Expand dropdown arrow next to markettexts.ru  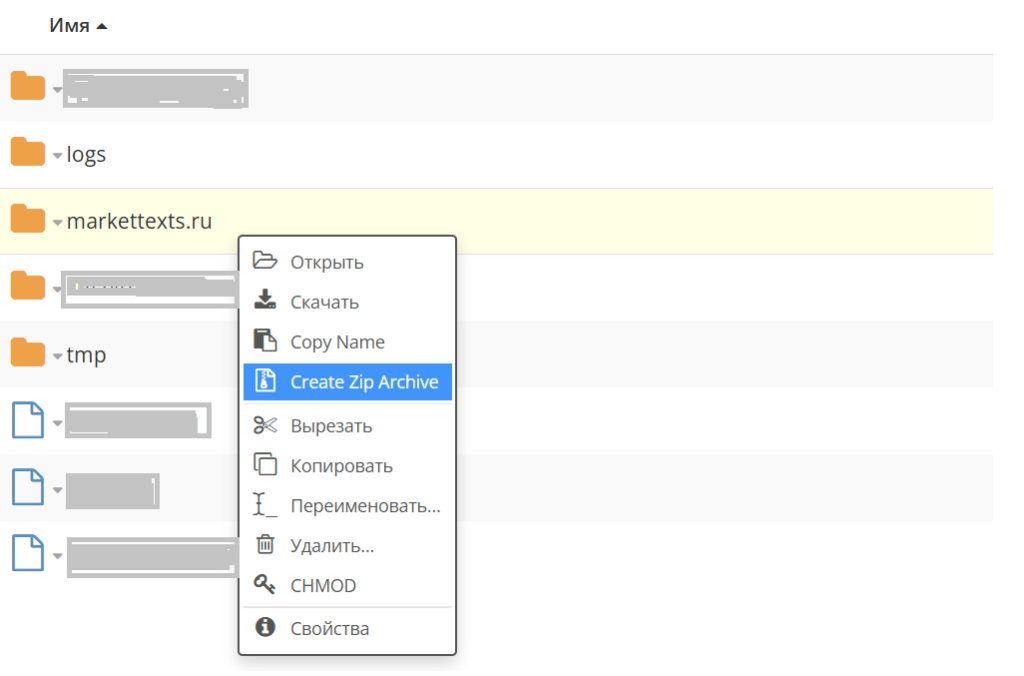[58, 222]
